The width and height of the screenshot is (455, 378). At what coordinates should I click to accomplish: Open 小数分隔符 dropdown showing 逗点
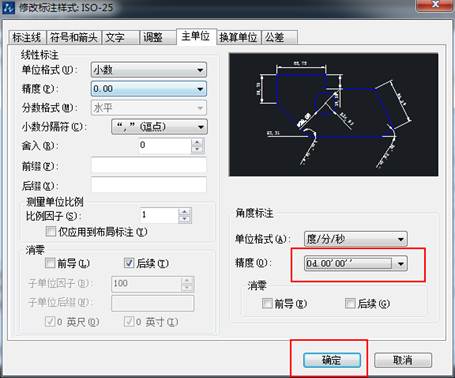click(x=159, y=127)
